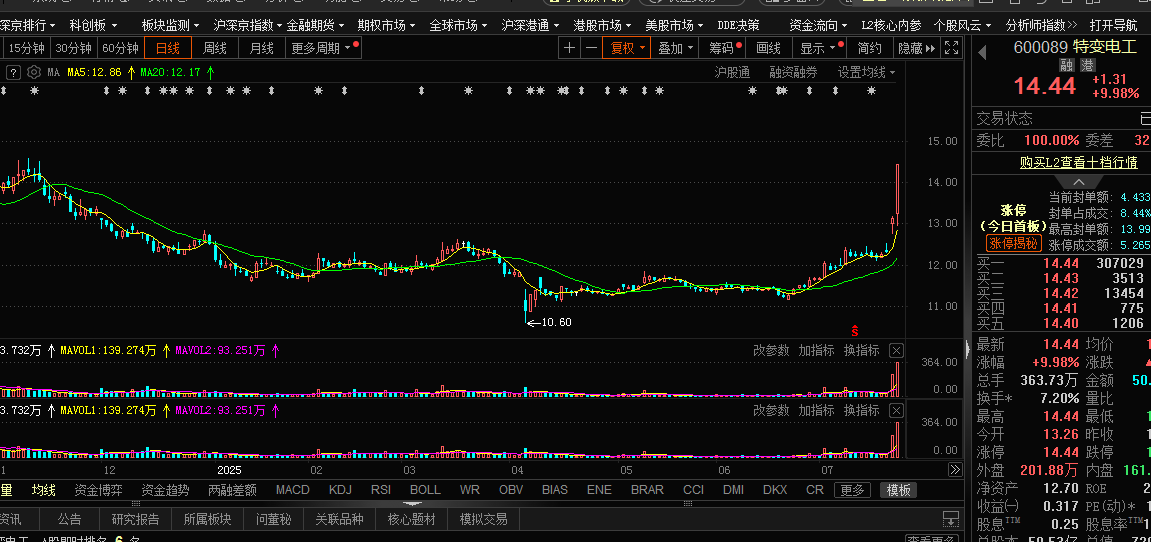
Task: Open the 叠加 overlay dropdown
Action: click(675, 48)
